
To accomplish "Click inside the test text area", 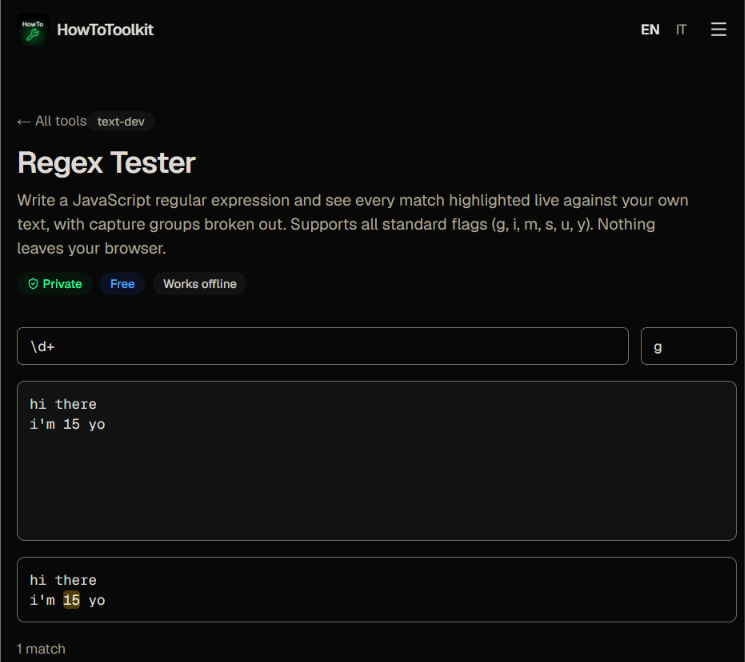I will [377, 461].
